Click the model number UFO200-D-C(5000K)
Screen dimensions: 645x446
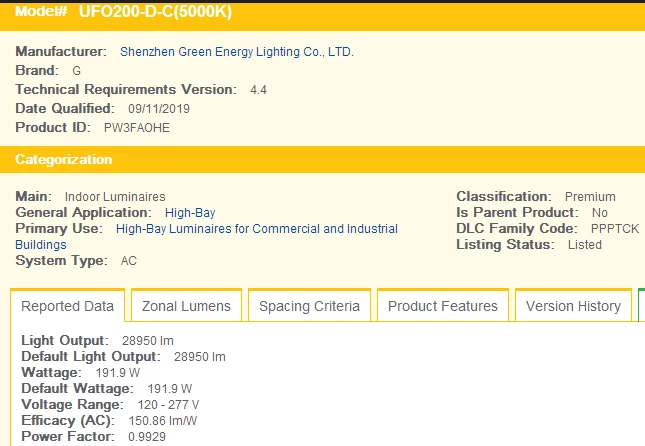[155, 11]
